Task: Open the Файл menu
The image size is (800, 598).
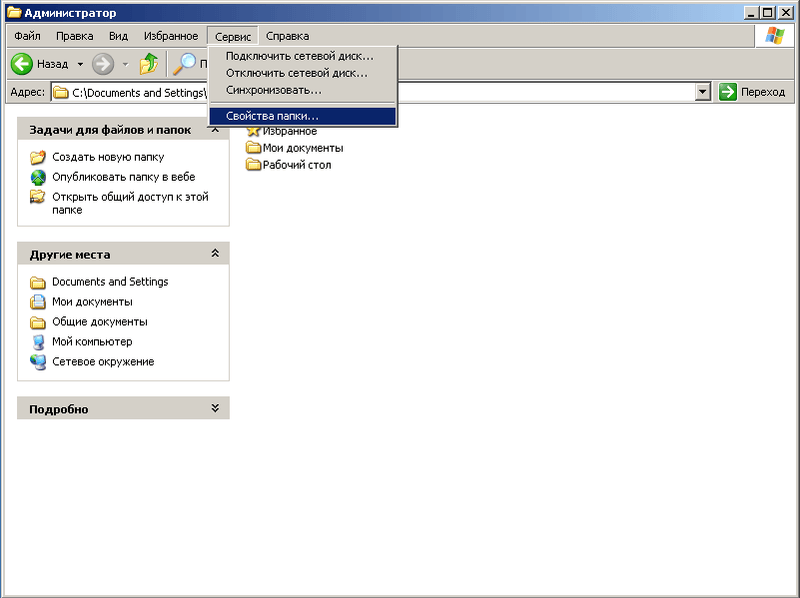Action: pyautogui.click(x=28, y=36)
